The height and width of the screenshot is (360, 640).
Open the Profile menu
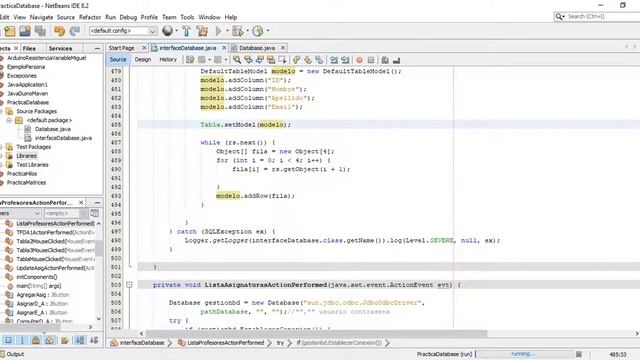[x=149, y=17]
